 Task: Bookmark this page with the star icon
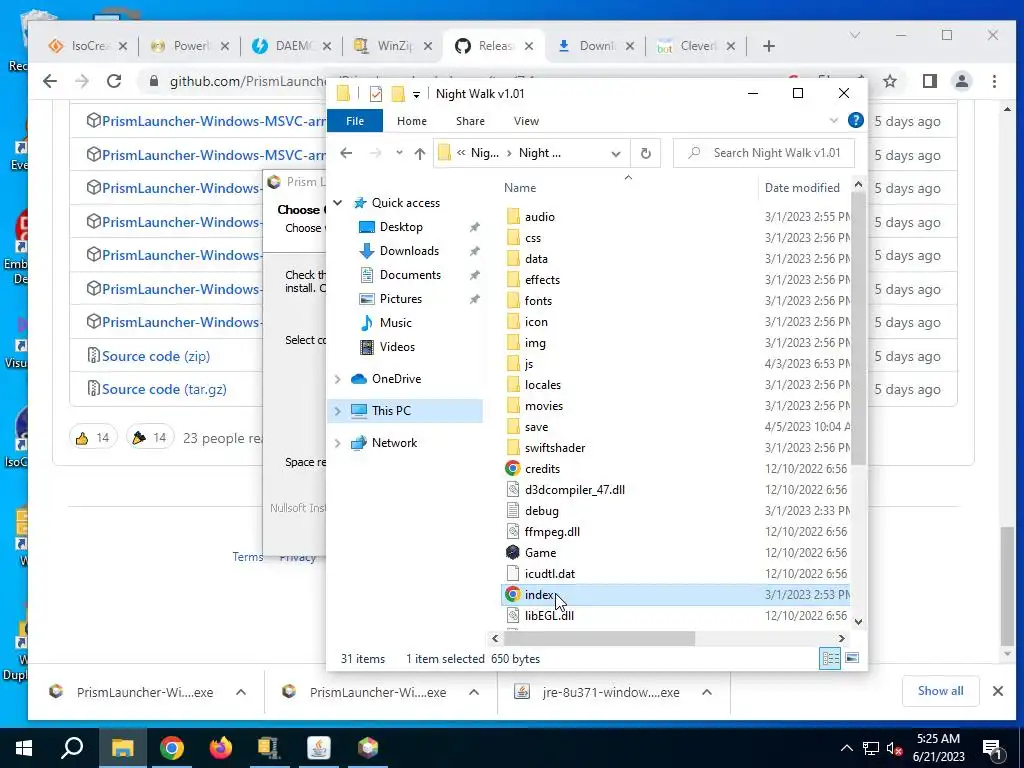(889, 81)
